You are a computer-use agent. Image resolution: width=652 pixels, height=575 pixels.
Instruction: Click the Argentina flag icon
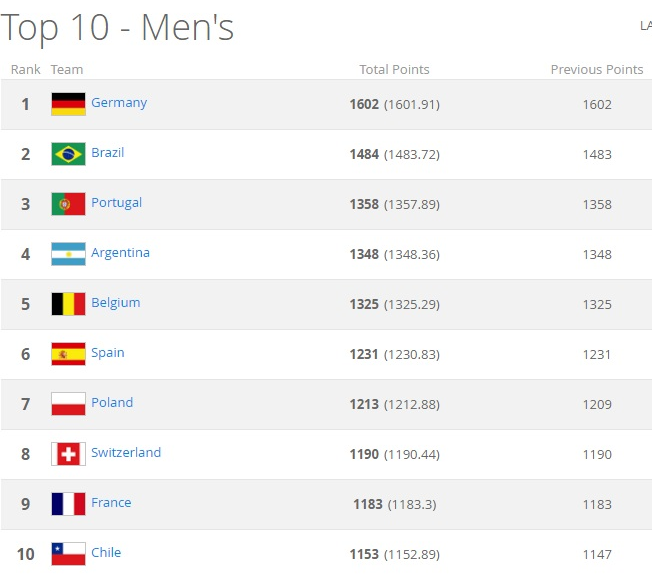tap(68, 254)
